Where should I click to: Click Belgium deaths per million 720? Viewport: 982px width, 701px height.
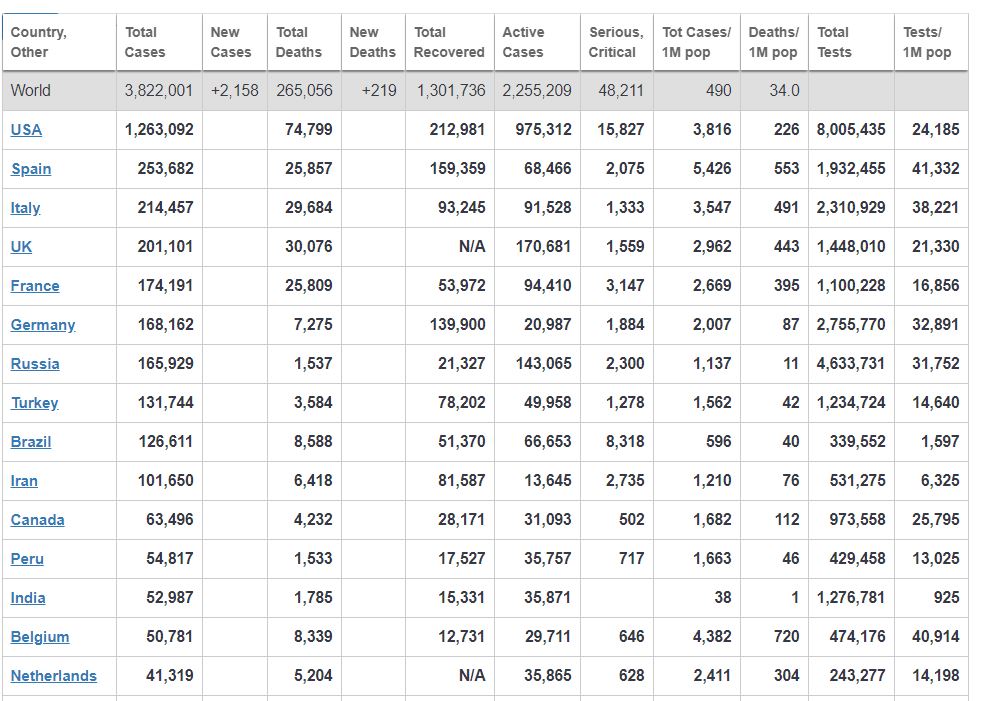(x=787, y=637)
